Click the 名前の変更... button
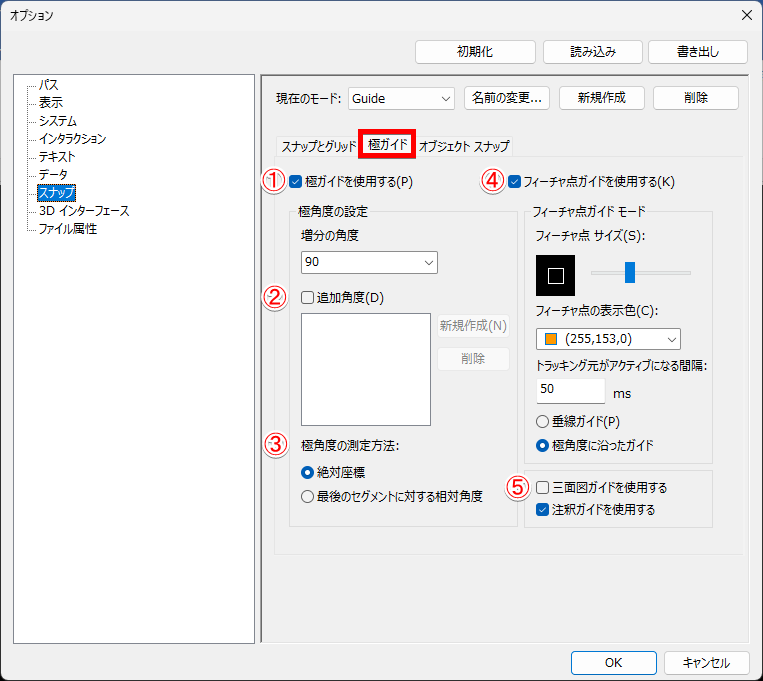The height and width of the screenshot is (681, 763). pos(507,98)
